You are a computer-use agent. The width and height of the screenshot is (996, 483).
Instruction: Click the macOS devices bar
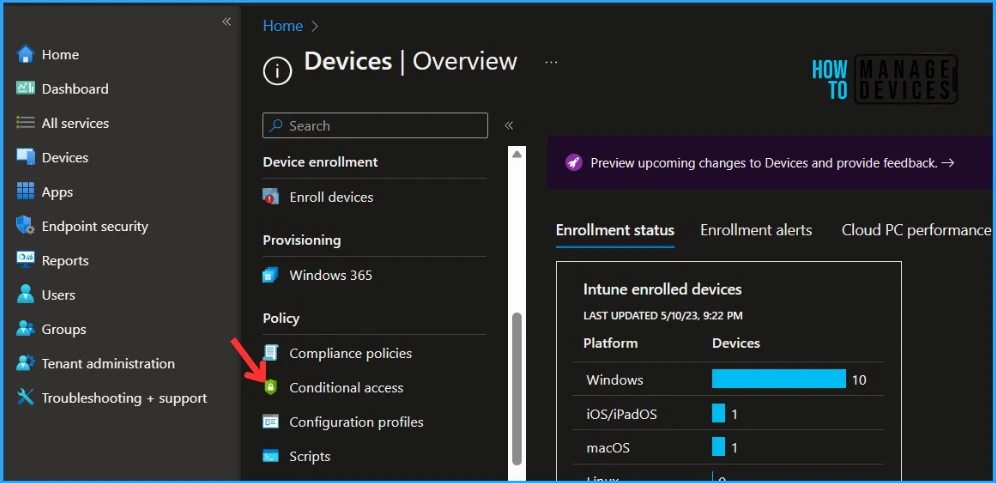click(718, 447)
